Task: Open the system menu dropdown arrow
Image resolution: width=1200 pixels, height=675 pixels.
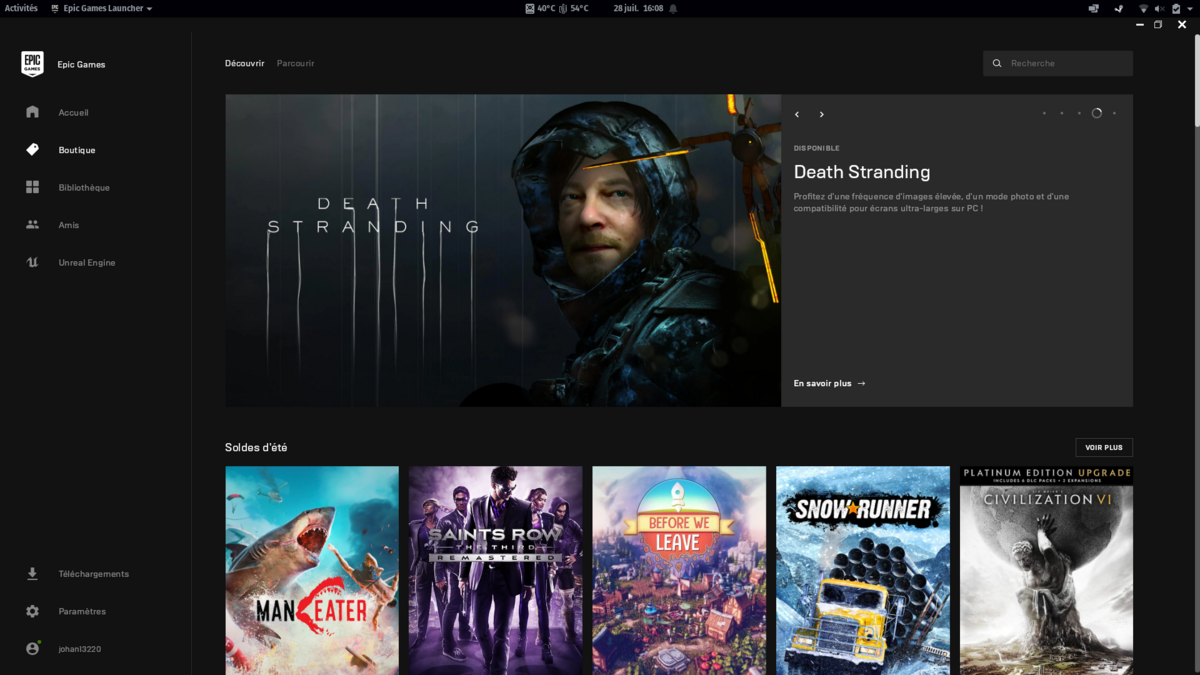Action: coord(1190,8)
